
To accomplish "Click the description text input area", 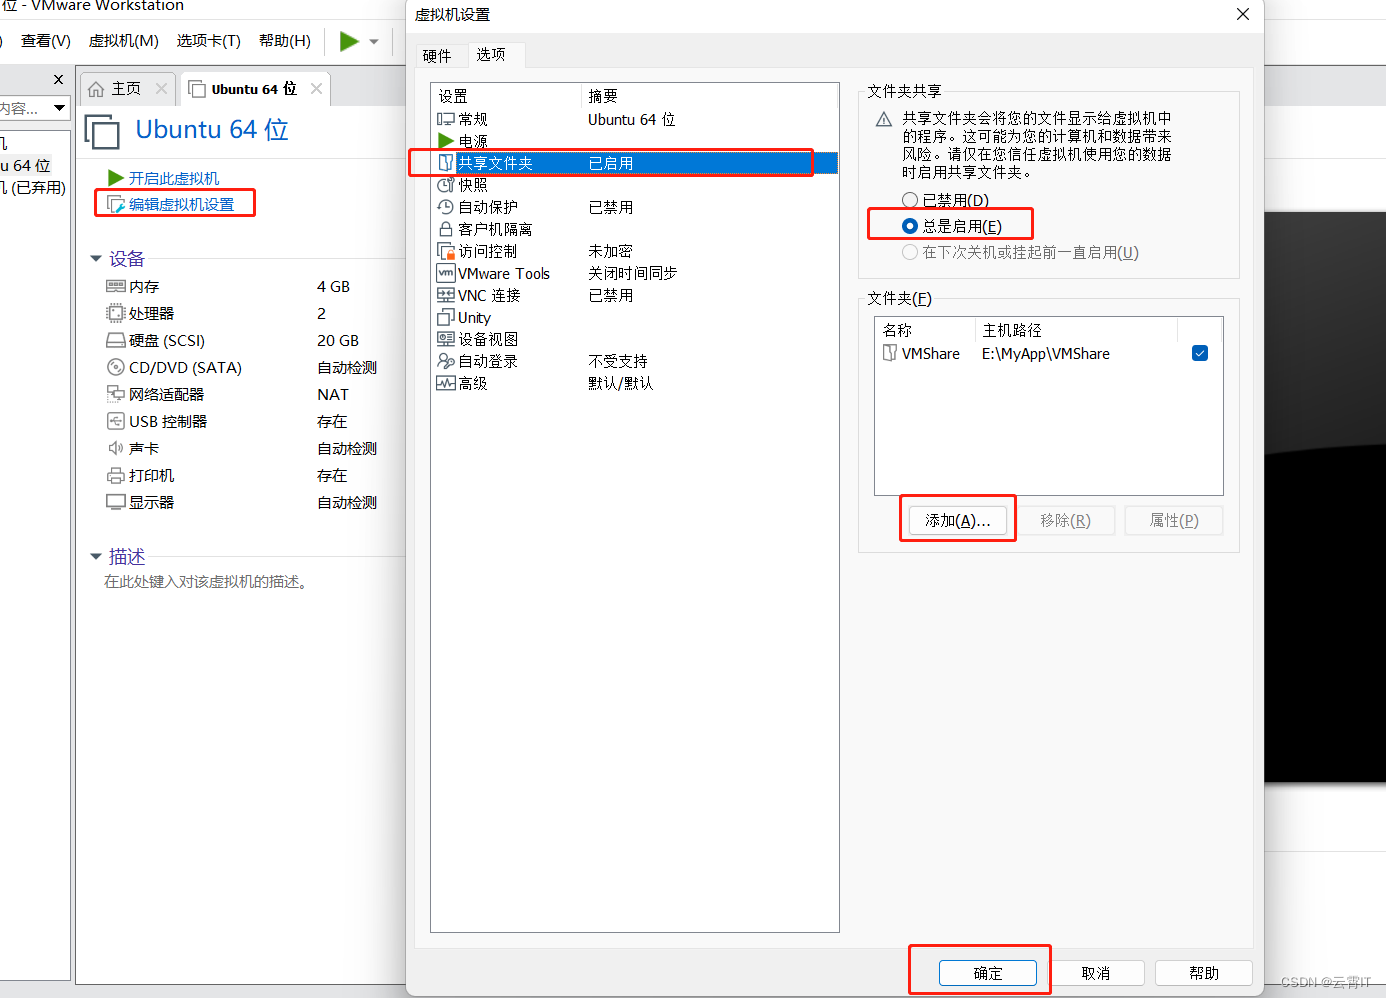I will 206,582.
